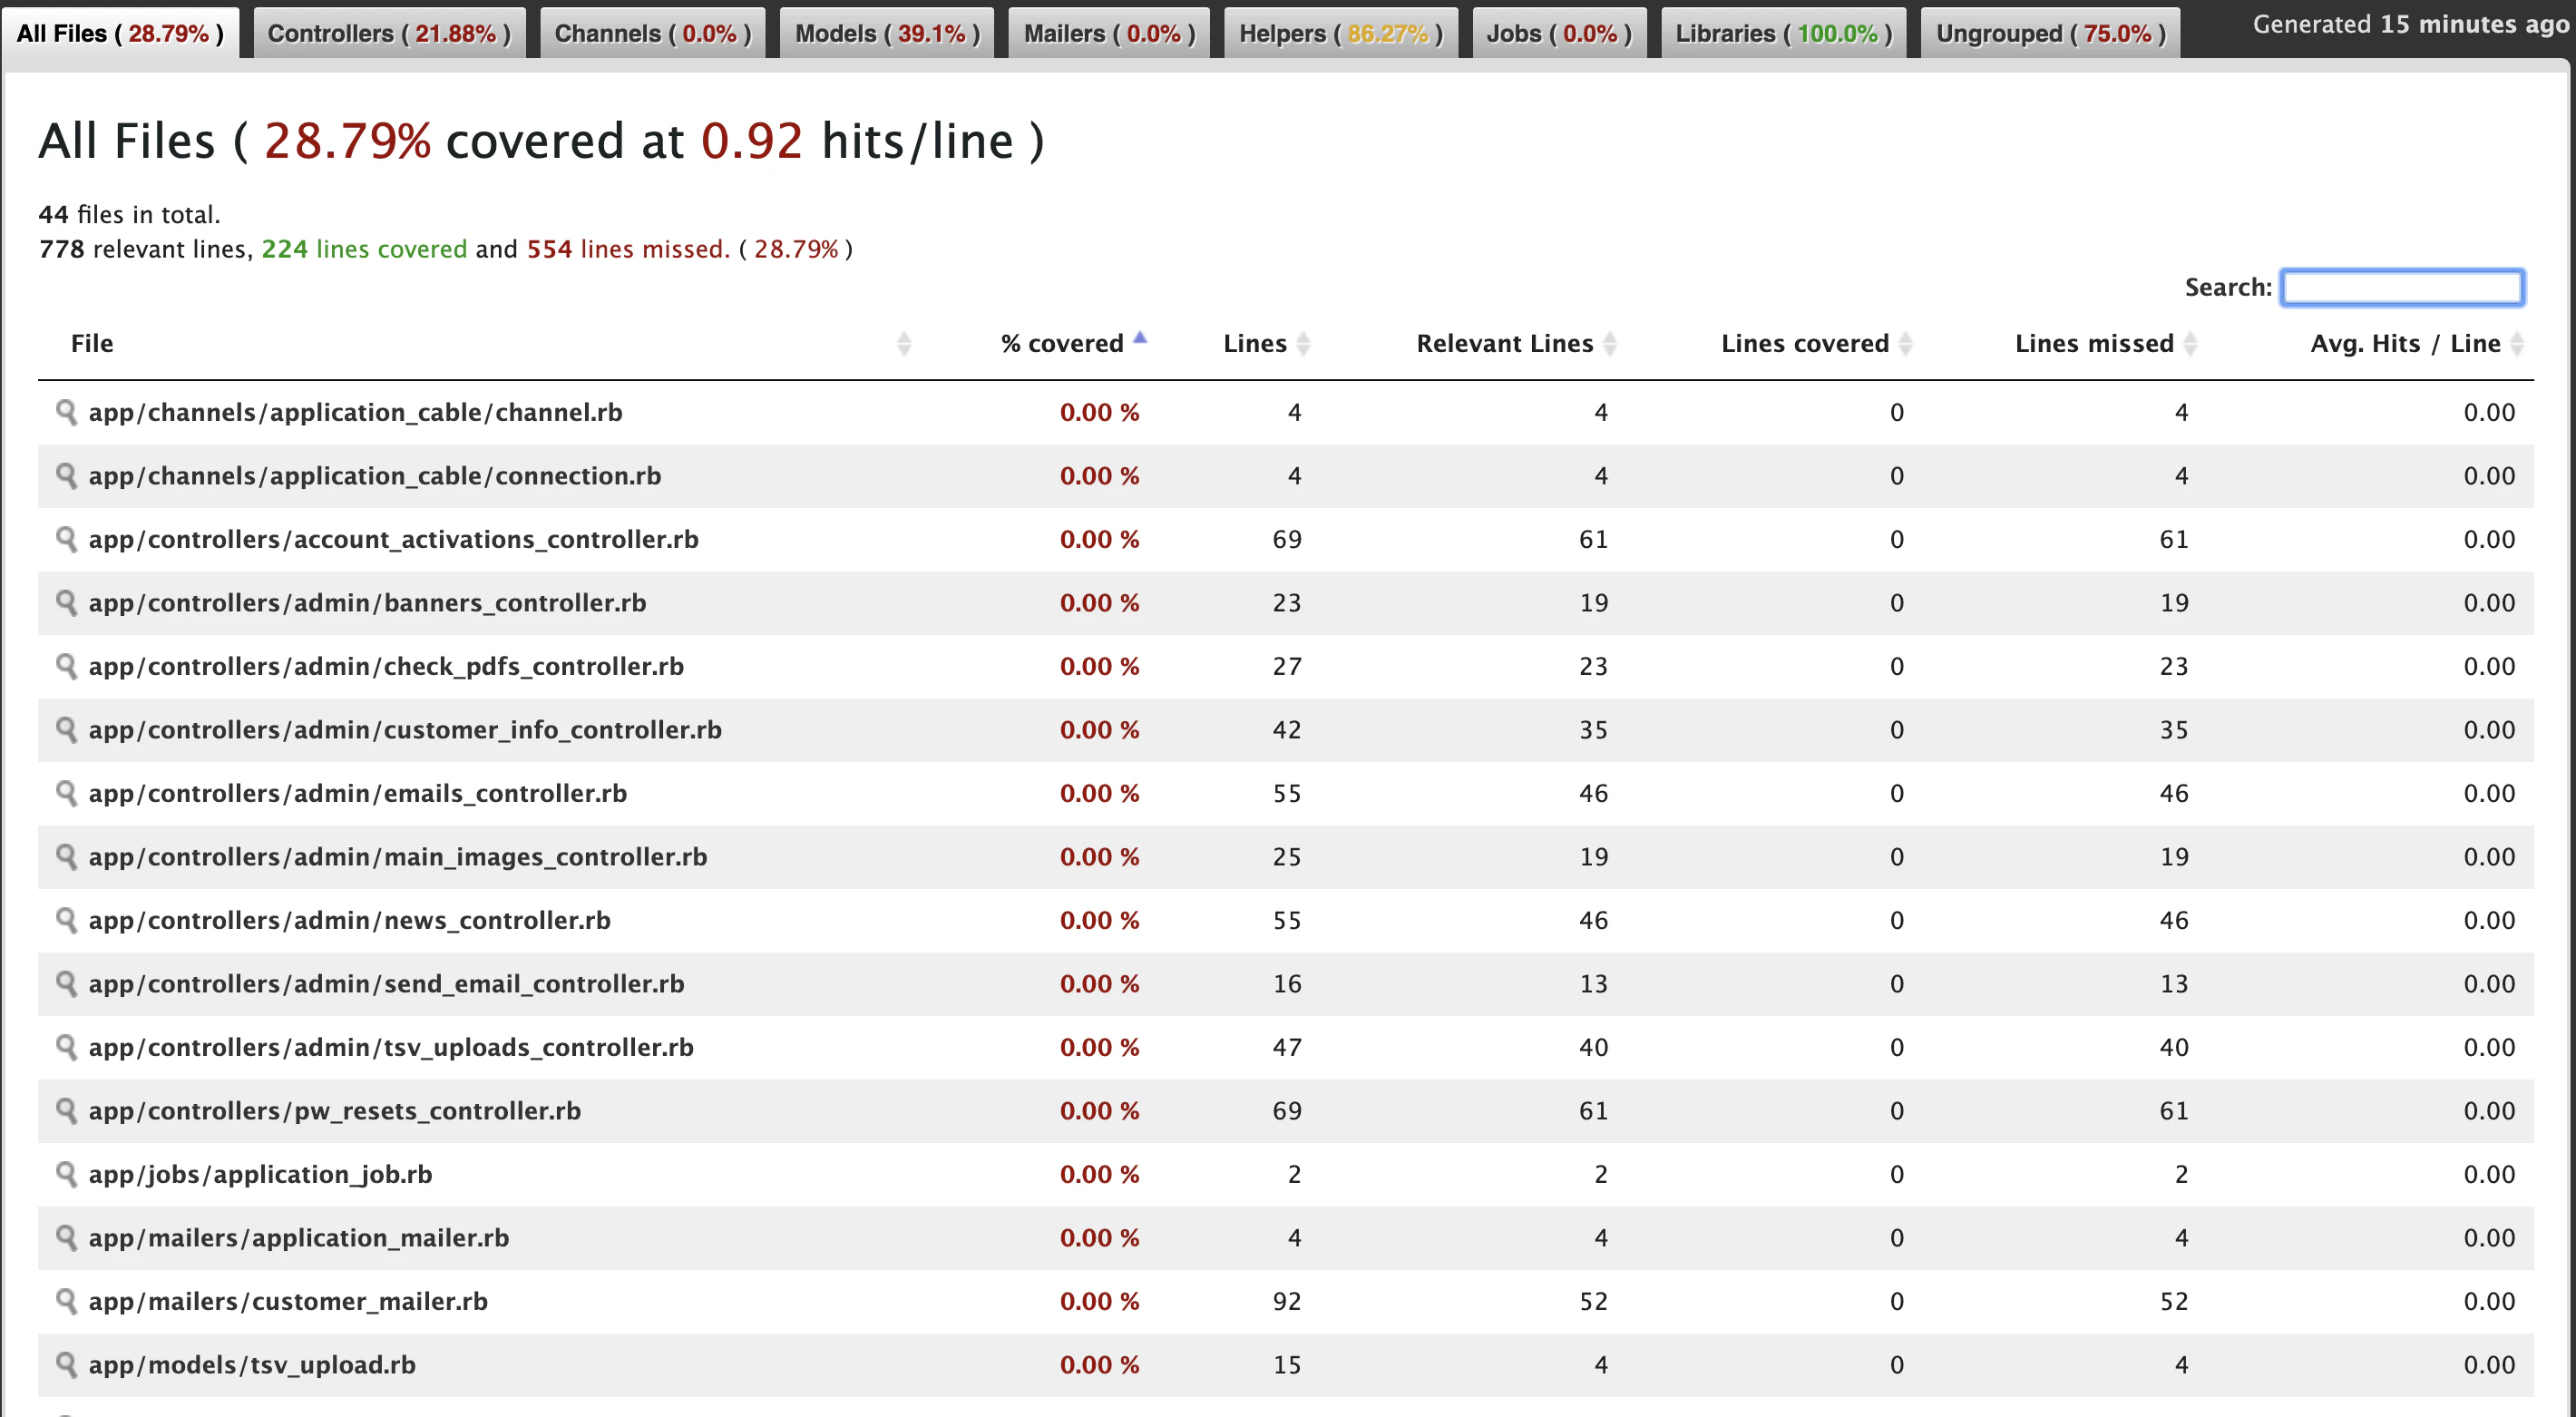Open admin/main_images_controller.rb file link

pyautogui.click(x=398, y=857)
